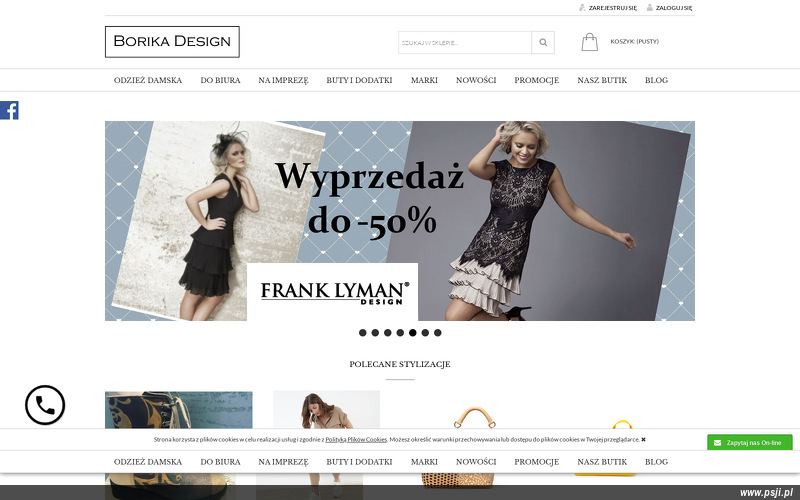Open 'Odzież damska' in sticky bottom menu
The image size is (800, 500).
pos(148,462)
